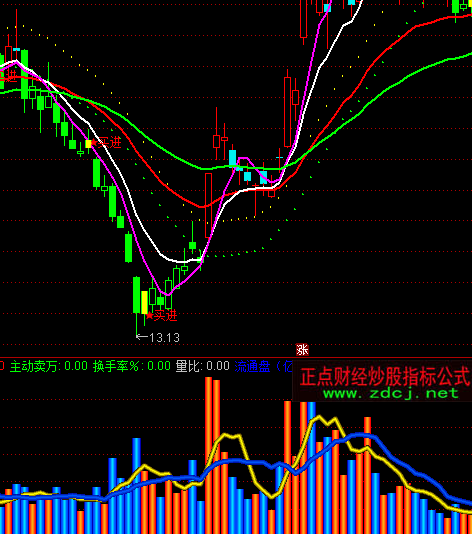Select the 主动卖万 indicator readout
This screenshot has width=472, height=534.
click(49, 366)
